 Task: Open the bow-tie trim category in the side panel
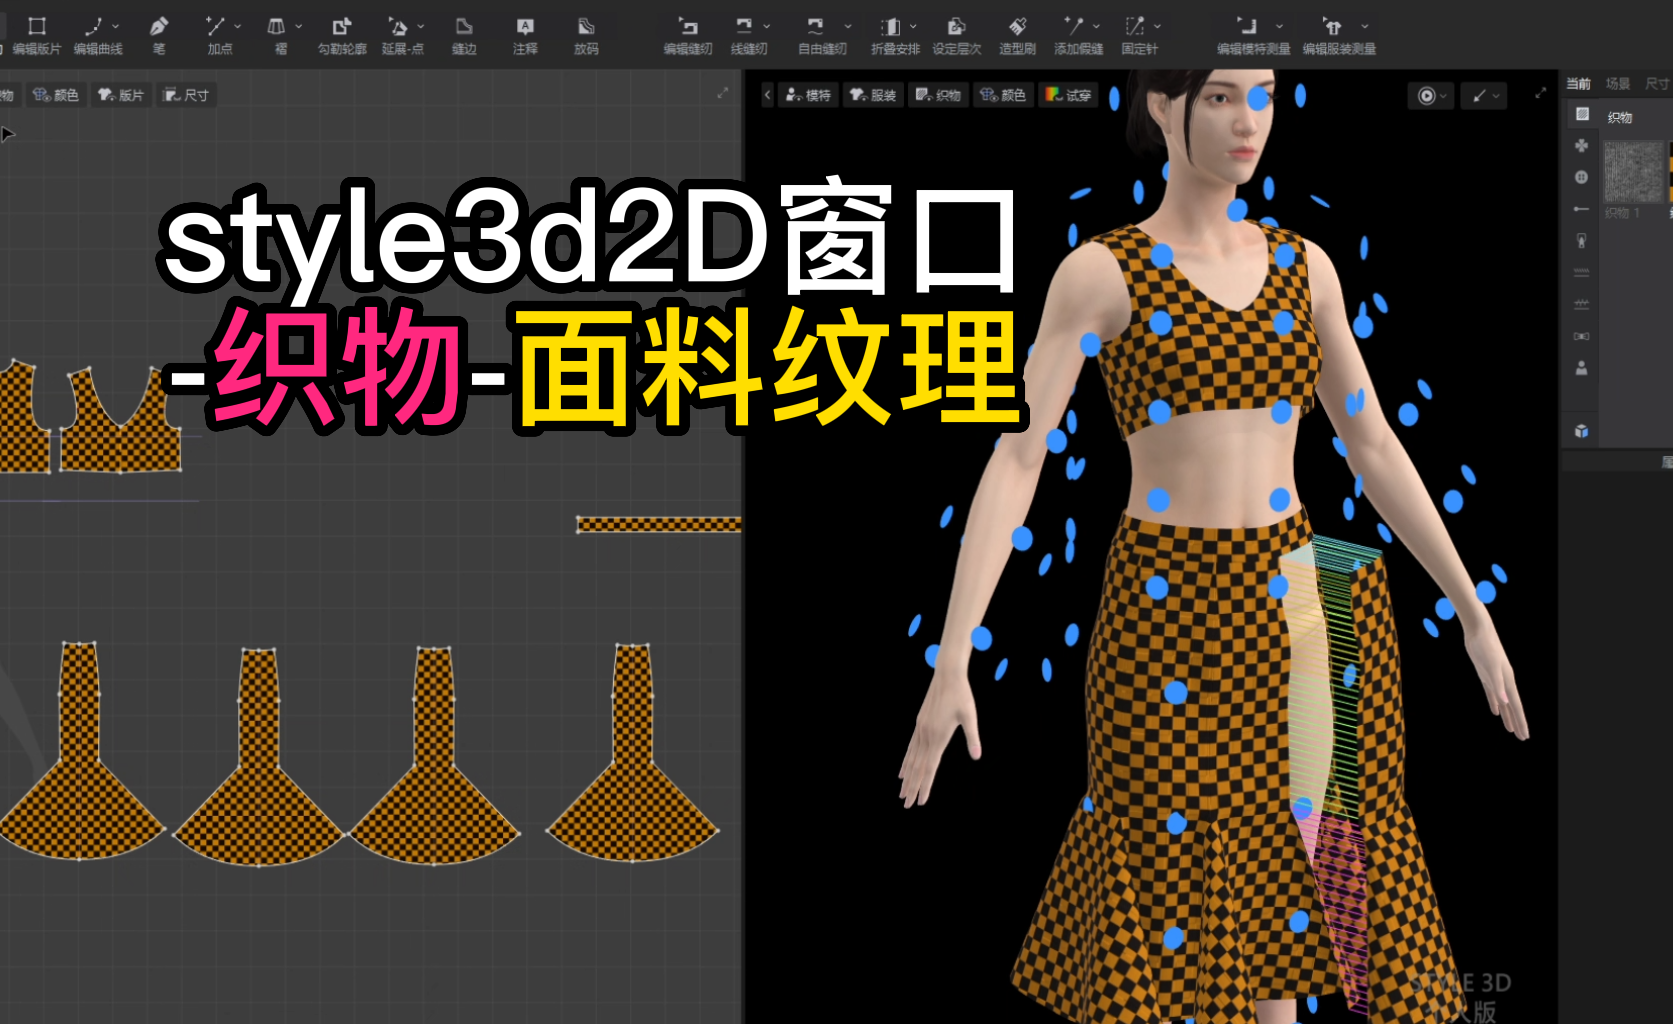[1581, 336]
